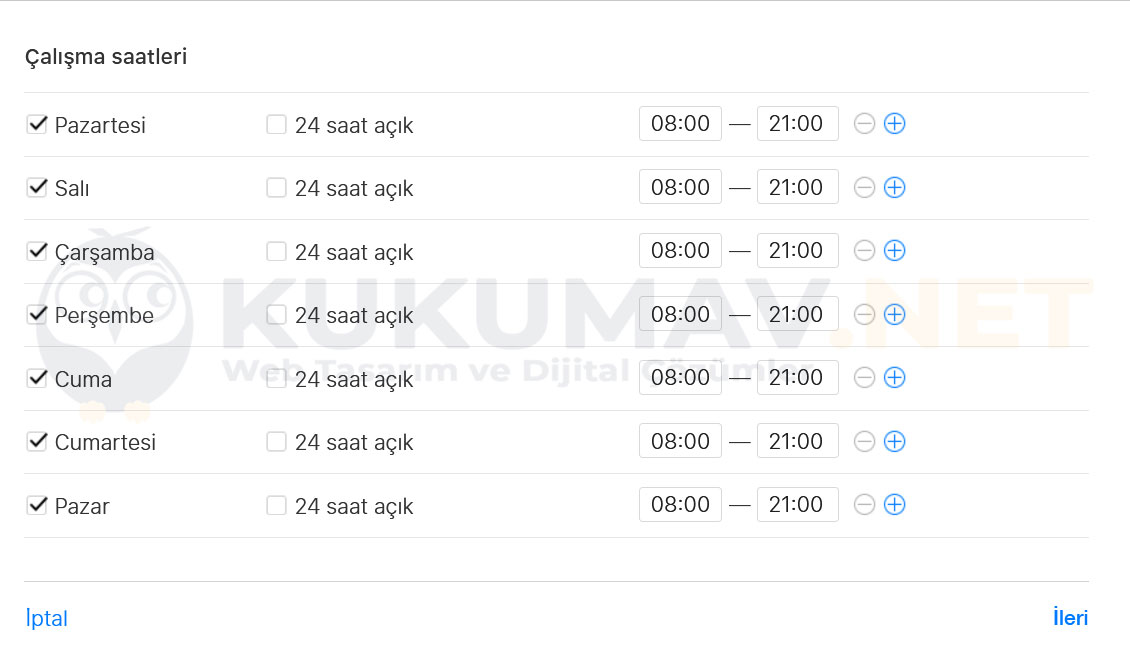Click the İptal link
This screenshot has width=1130, height=649.
[46, 618]
